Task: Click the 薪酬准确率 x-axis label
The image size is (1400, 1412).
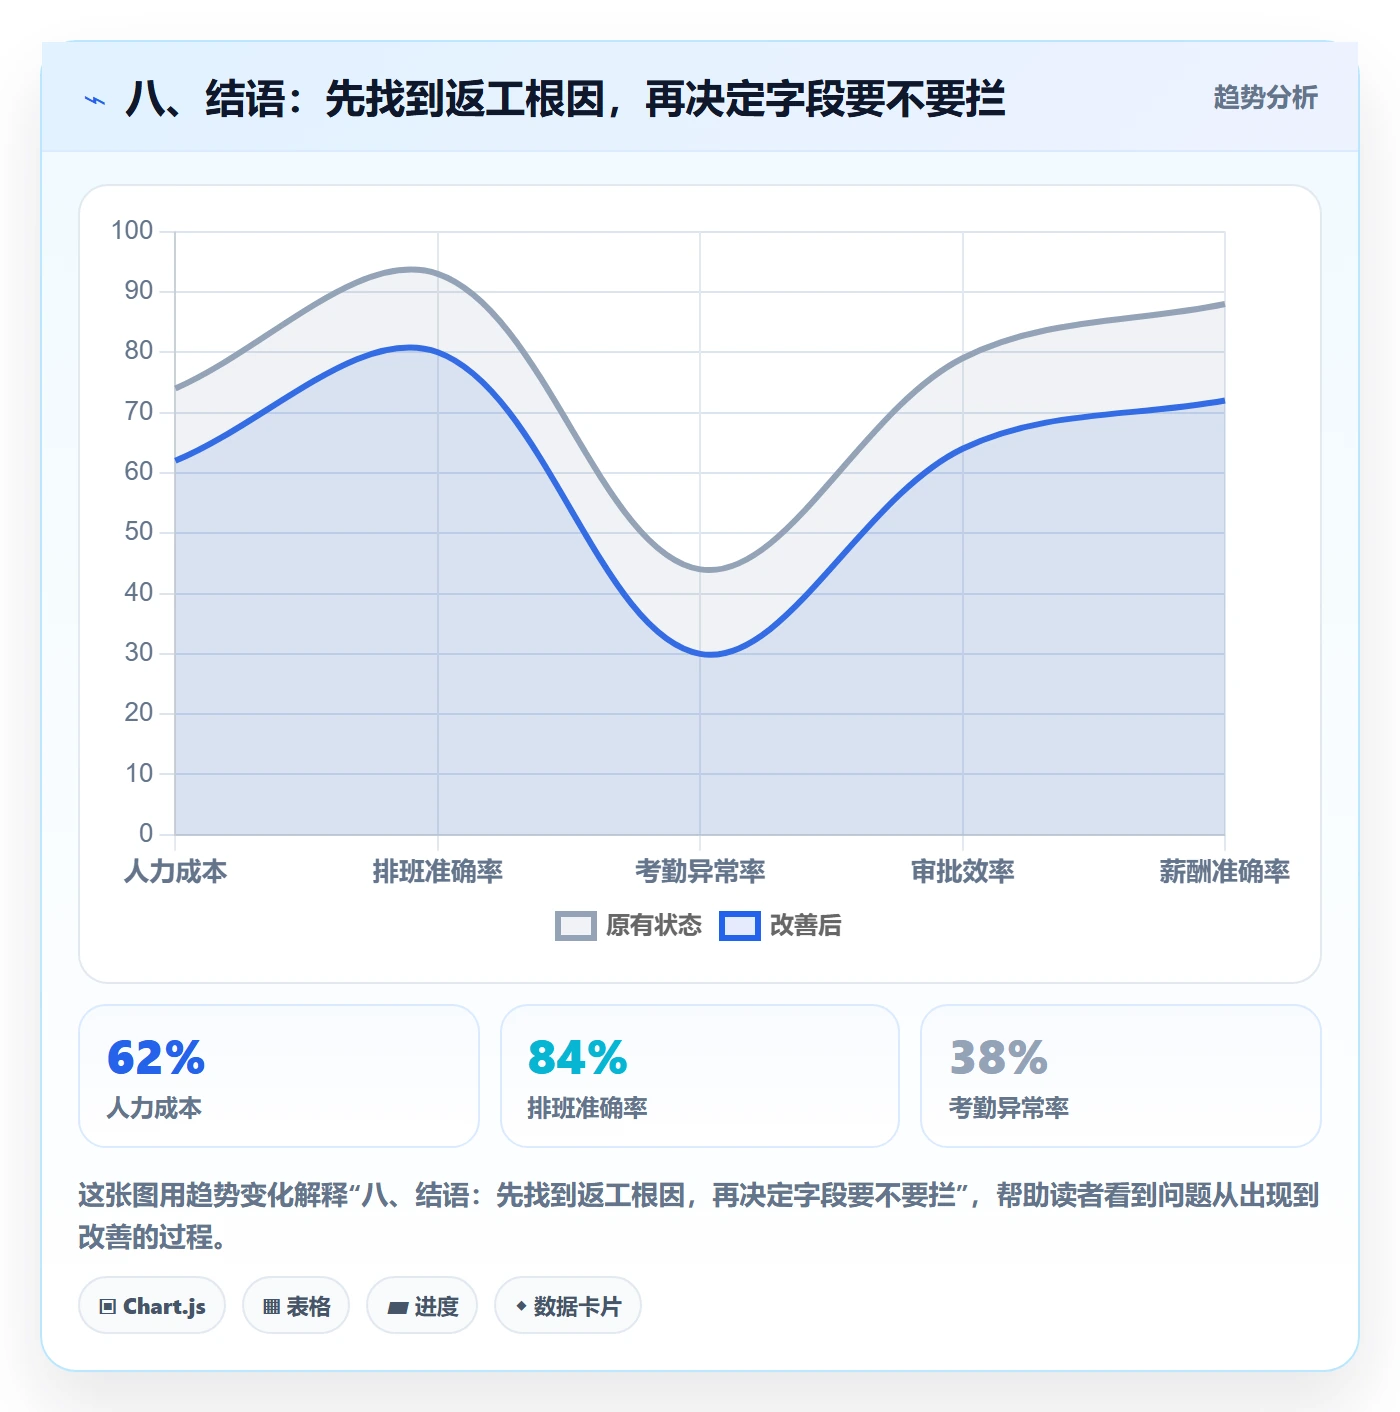Action: (x=1225, y=872)
